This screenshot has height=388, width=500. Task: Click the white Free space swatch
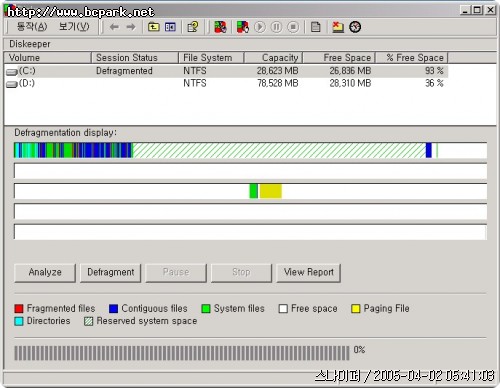point(283,309)
